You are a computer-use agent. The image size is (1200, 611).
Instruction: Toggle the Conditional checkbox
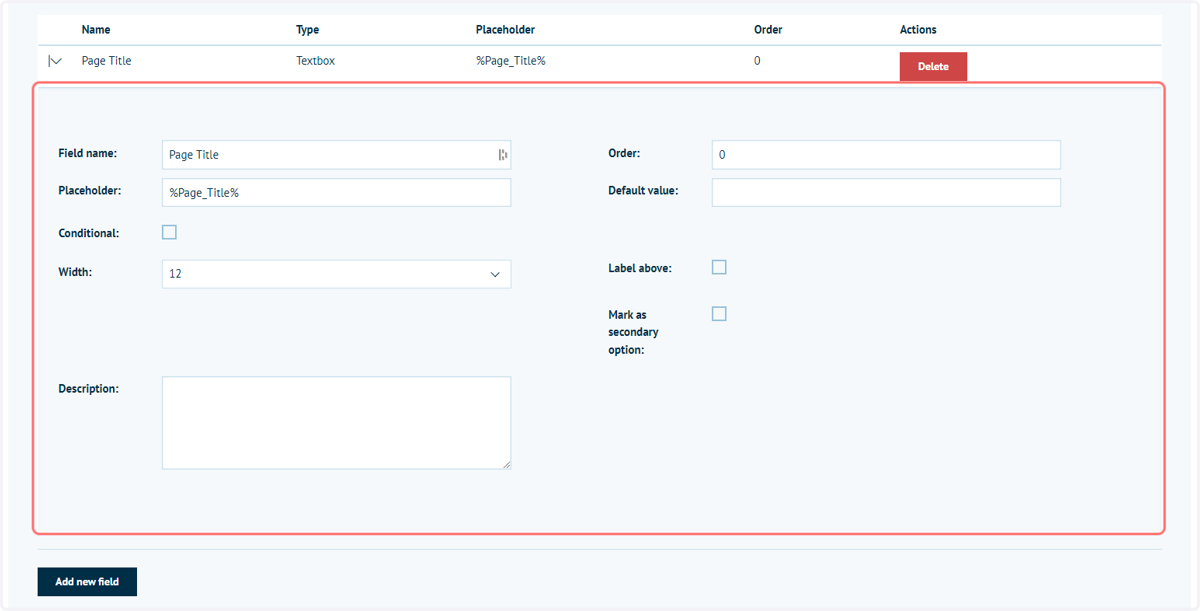point(169,232)
